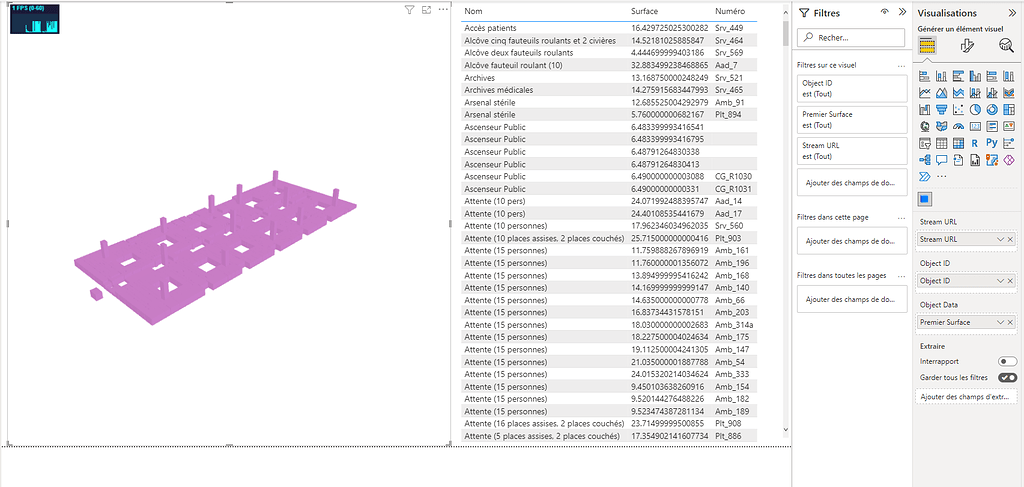Remove the Stream URL field with X
The height and width of the screenshot is (487, 1024).
pos(1010,240)
